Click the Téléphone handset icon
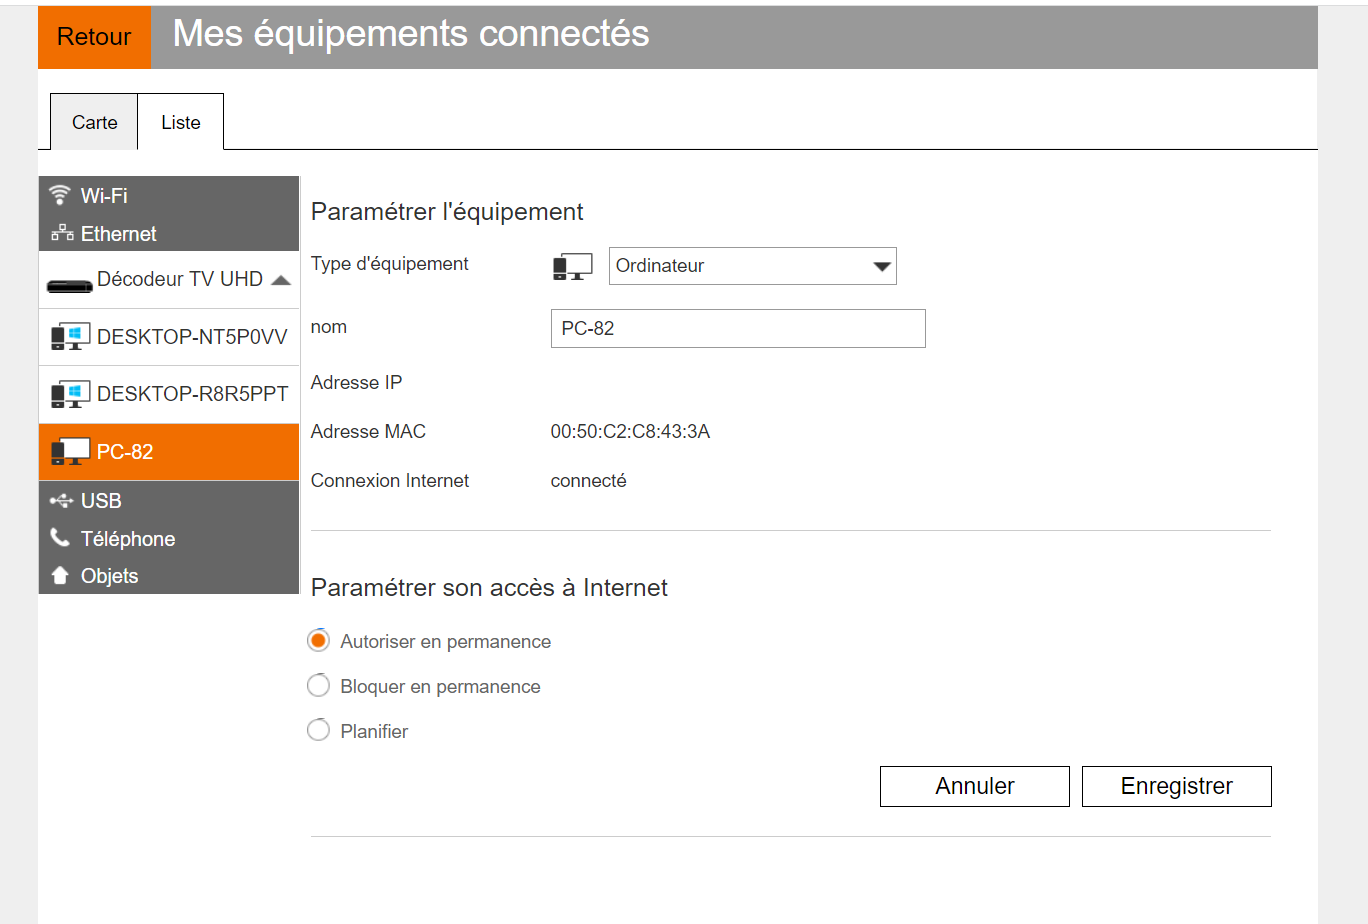The image size is (1368, 924). pos(60,538)
